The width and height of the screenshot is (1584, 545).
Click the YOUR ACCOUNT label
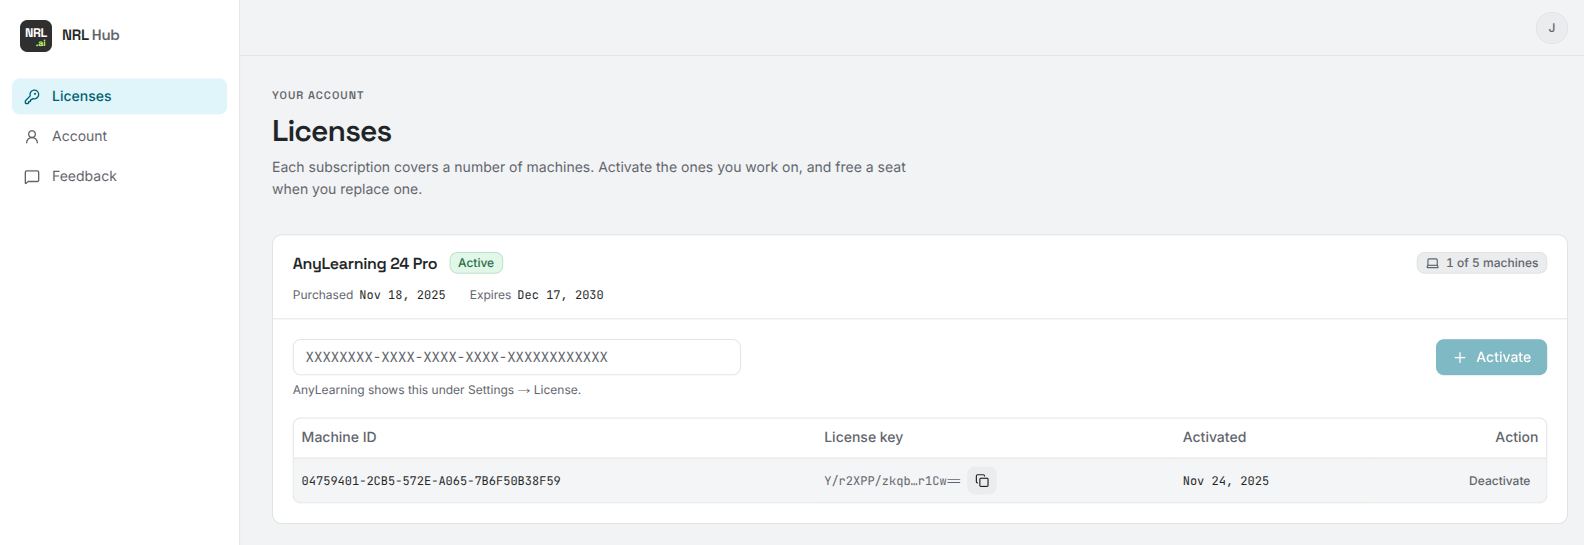(318, 95)
